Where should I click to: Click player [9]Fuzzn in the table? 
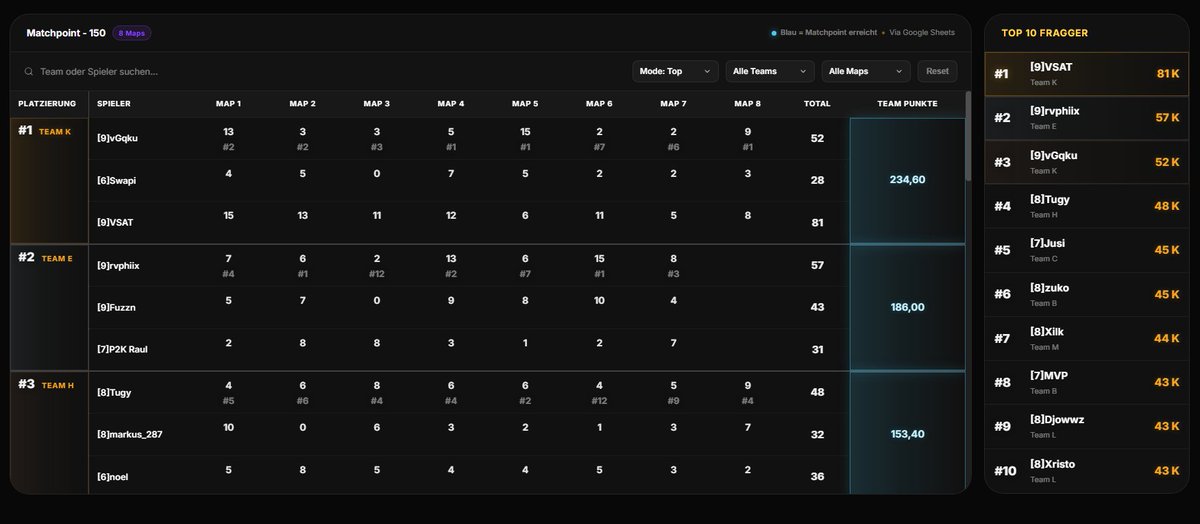click(x=116, y=307)
